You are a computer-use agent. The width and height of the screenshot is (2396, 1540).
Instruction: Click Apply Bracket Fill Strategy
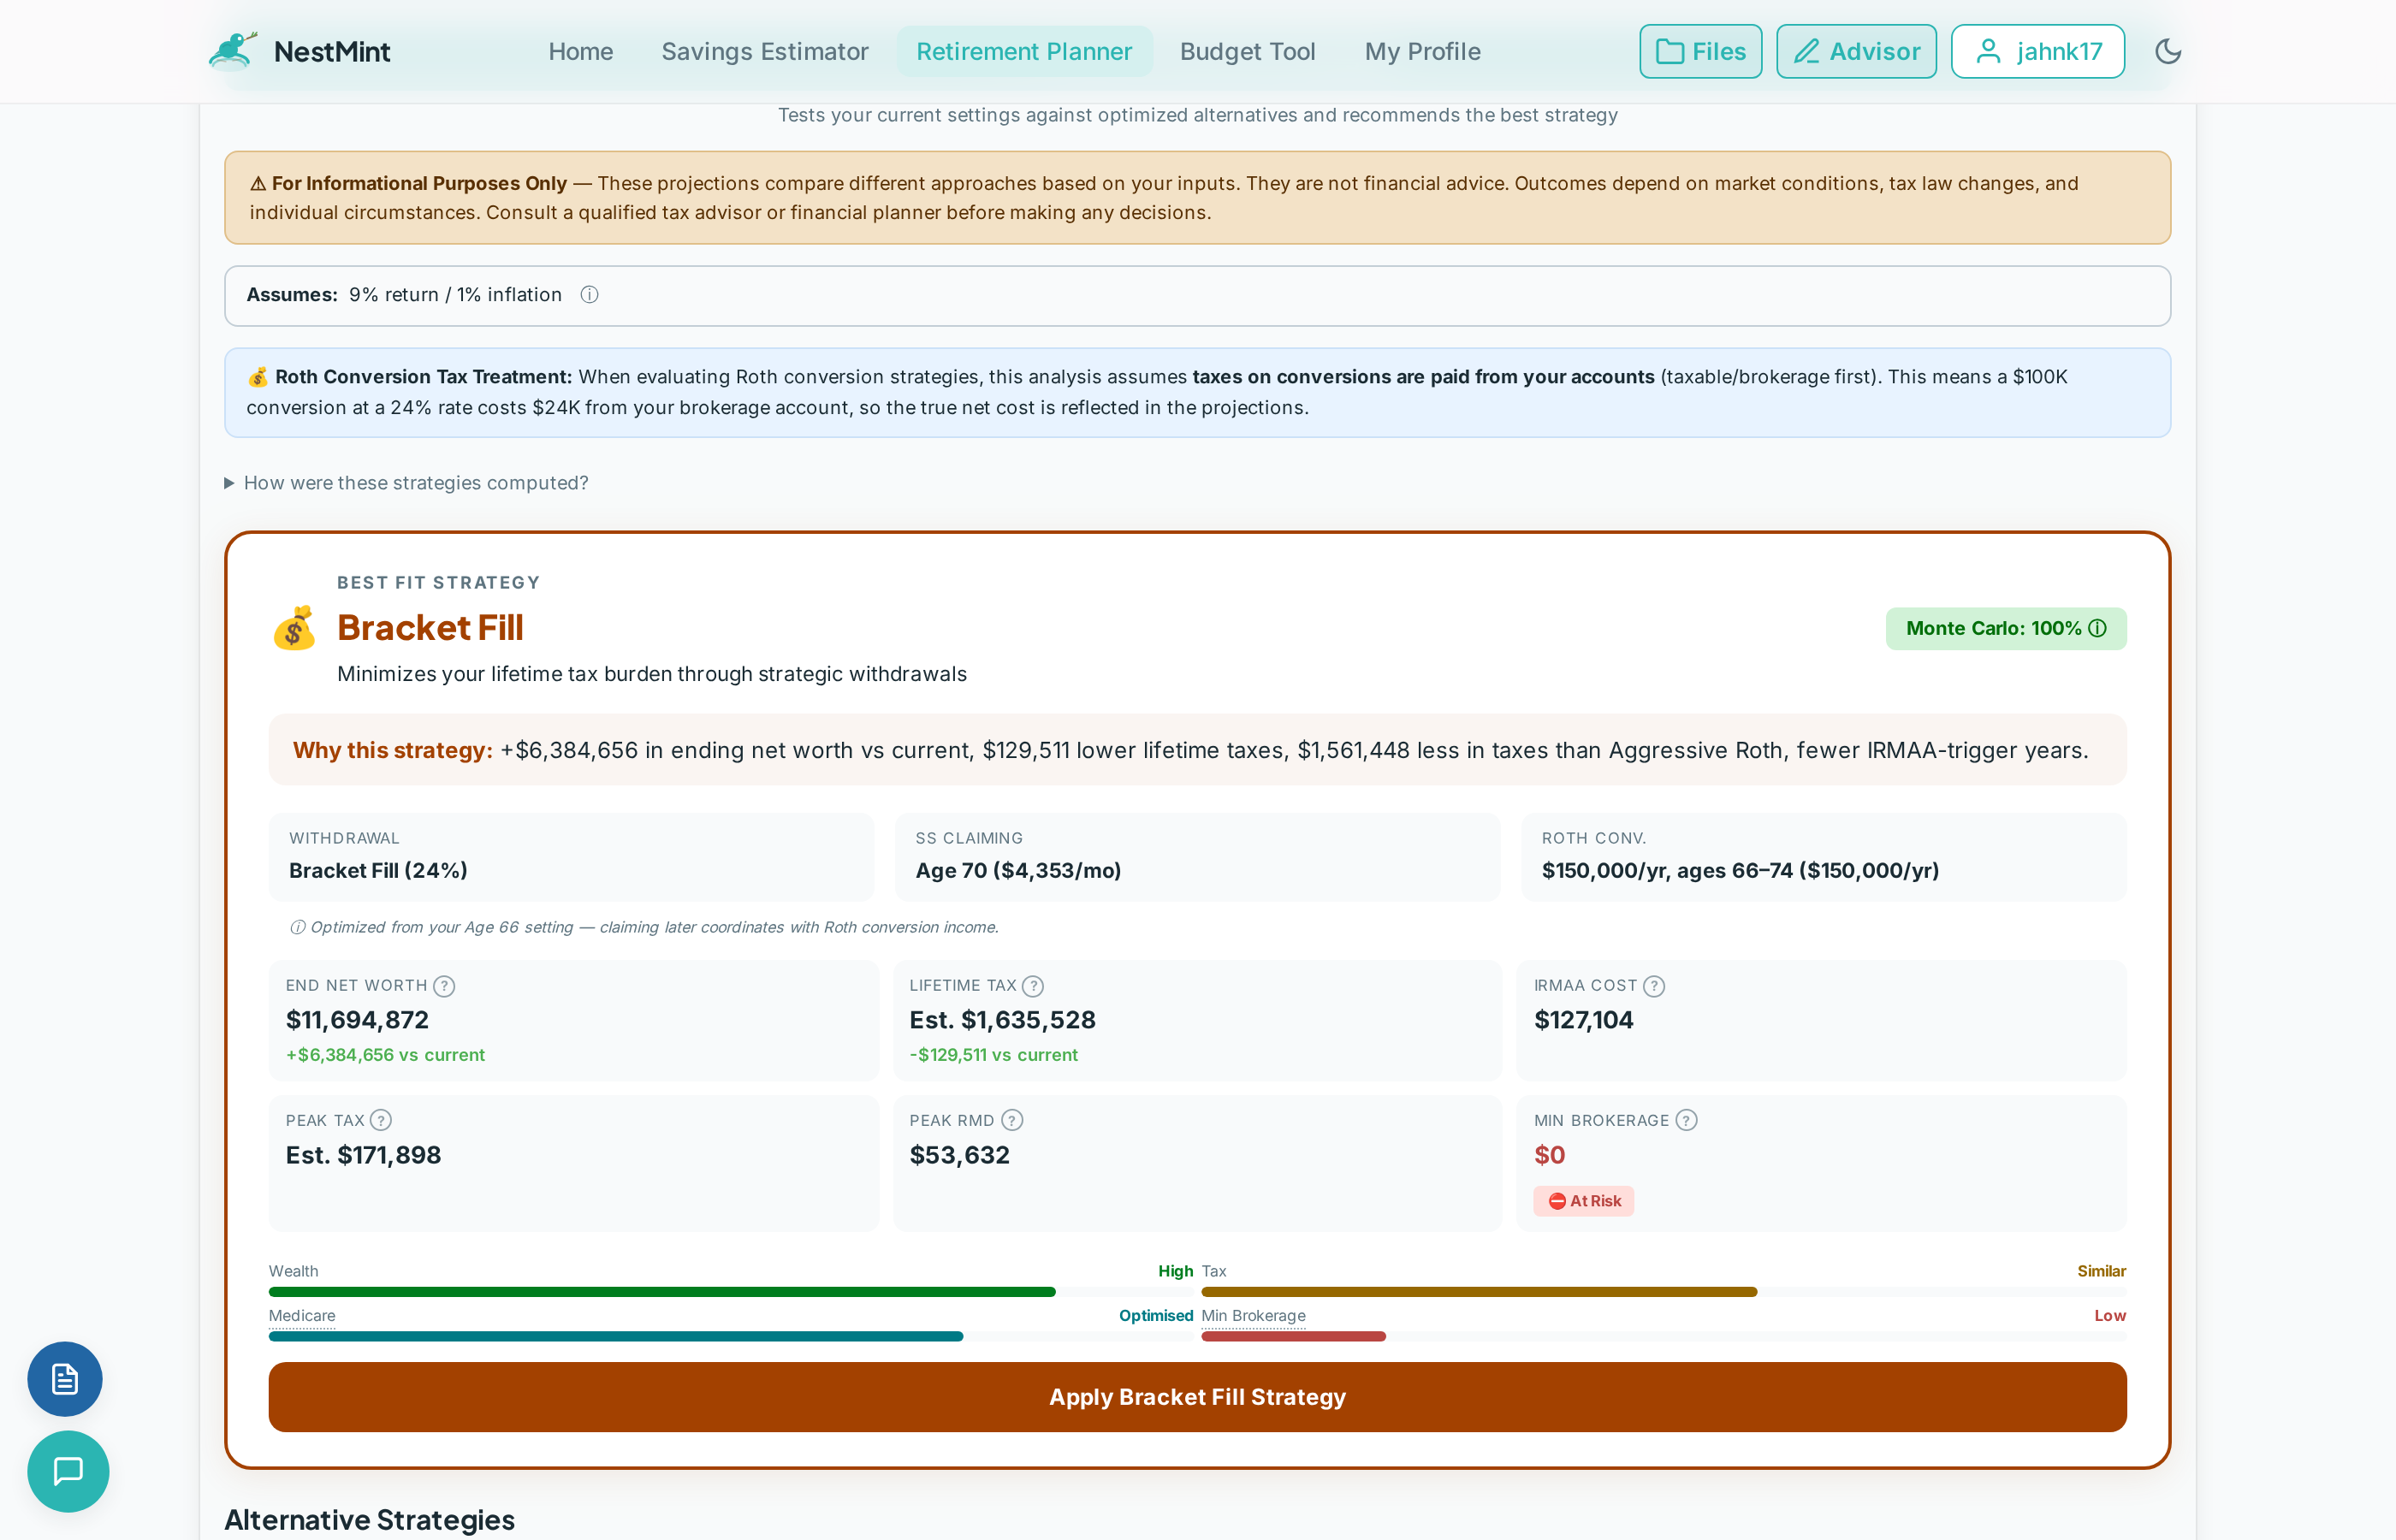click(1197, 1397)
